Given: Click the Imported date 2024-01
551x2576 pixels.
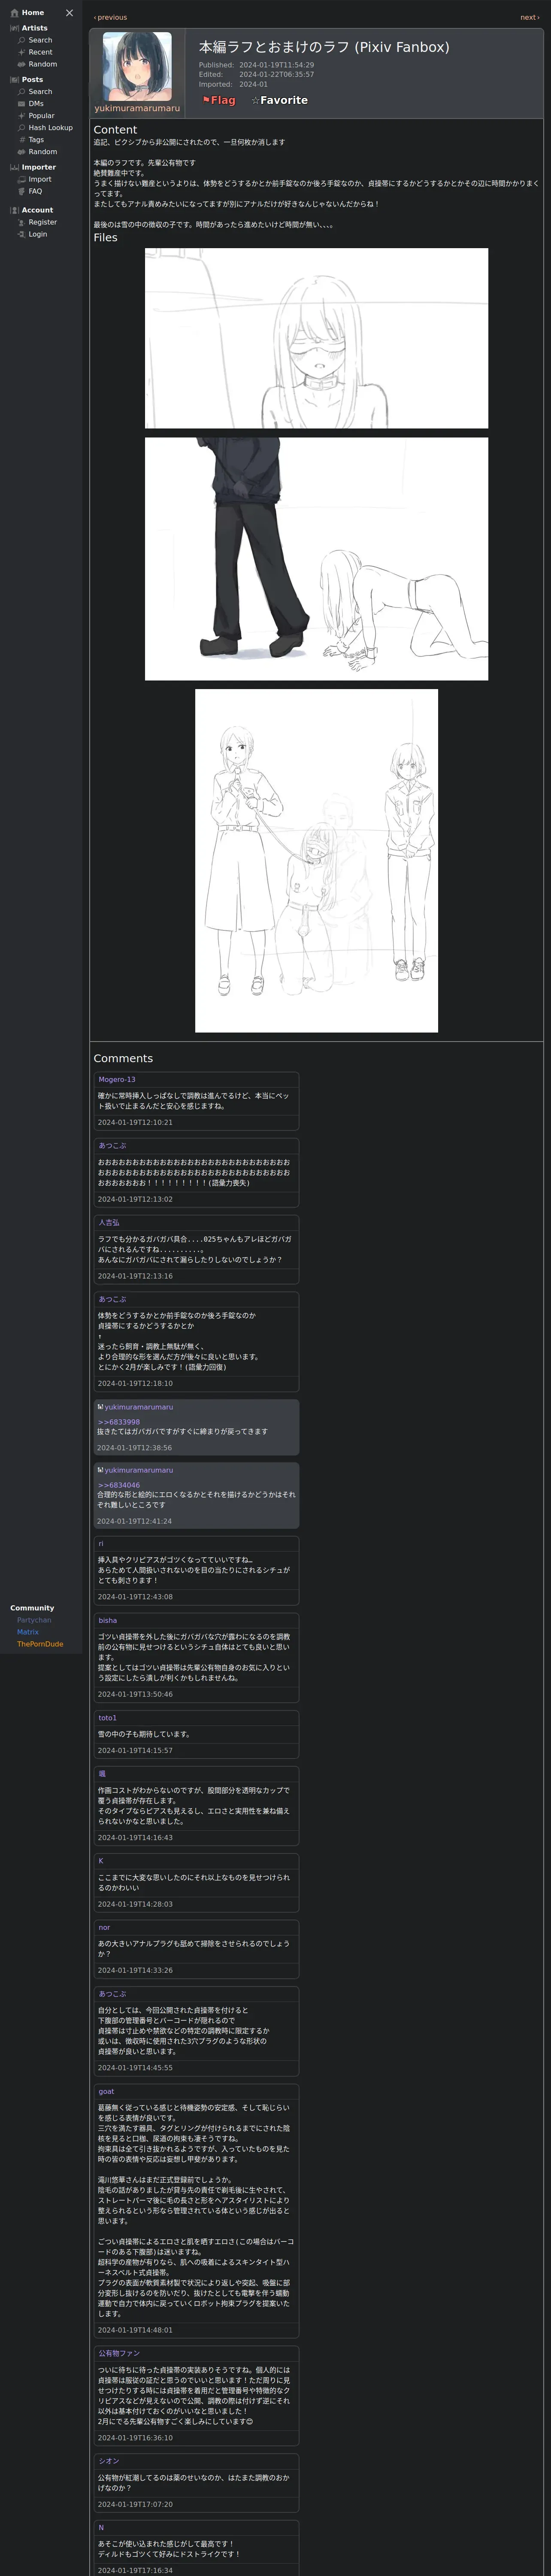Looking at the screenshot, I should point(253,84).
